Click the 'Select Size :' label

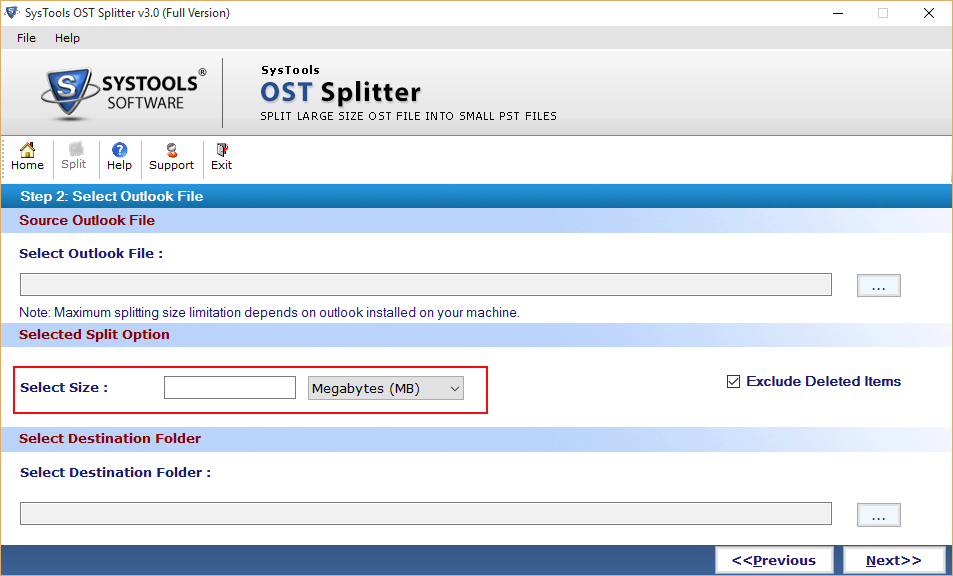pos(64,388)
